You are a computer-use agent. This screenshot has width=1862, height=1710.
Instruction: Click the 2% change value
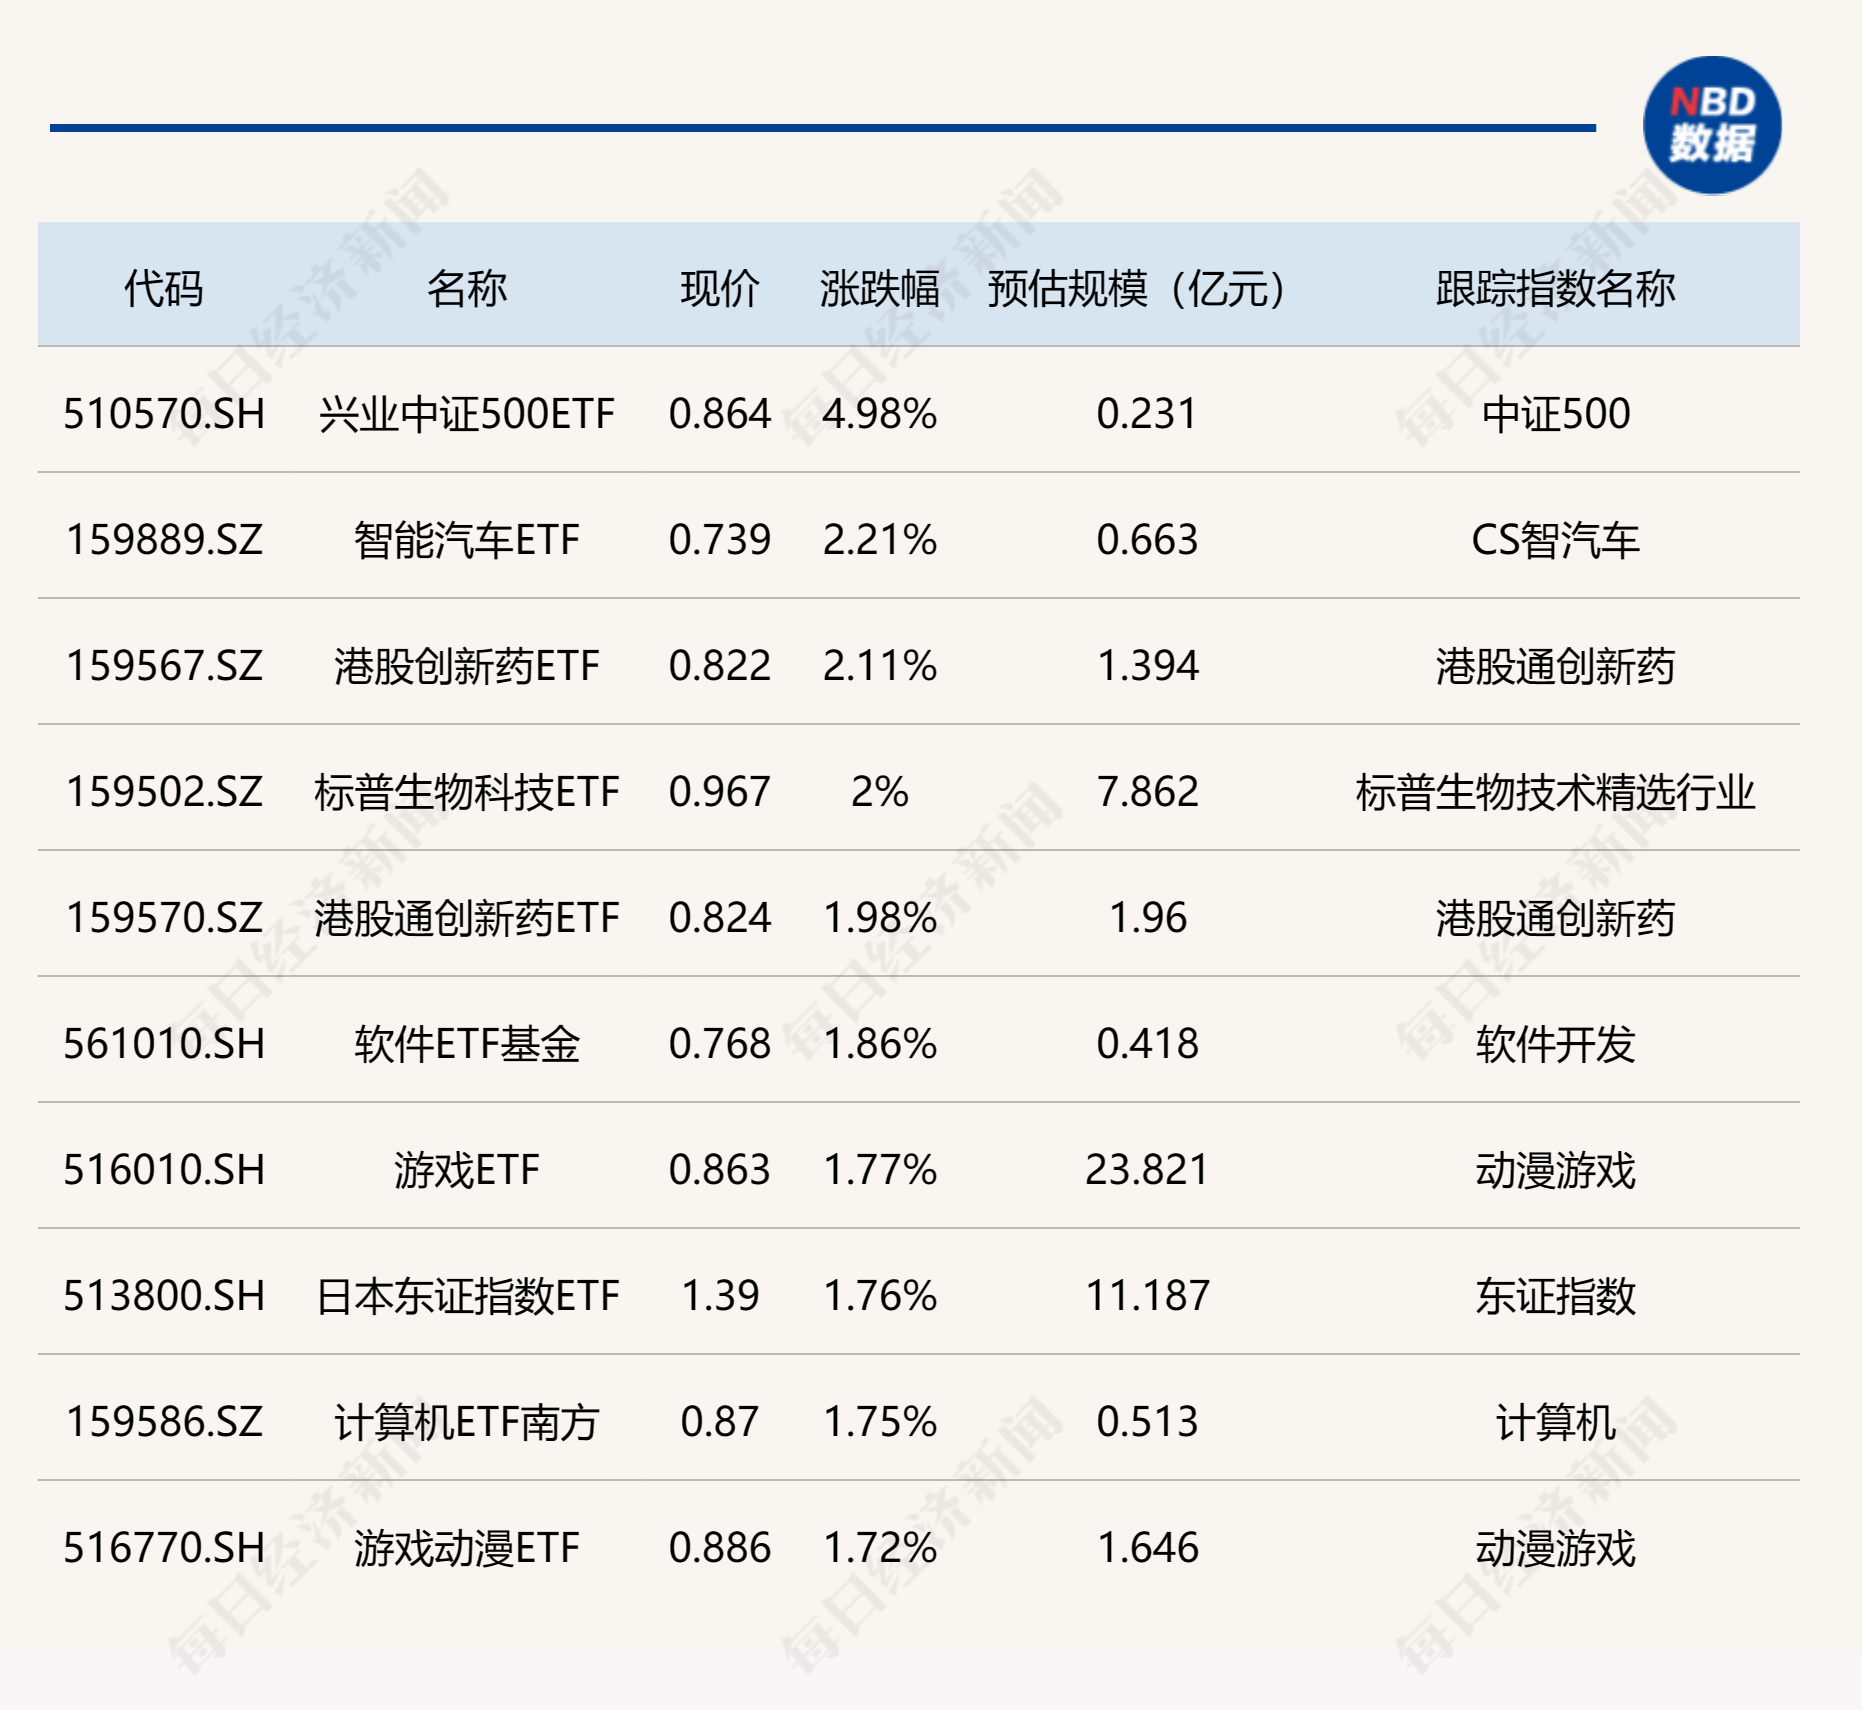point(880,792)
